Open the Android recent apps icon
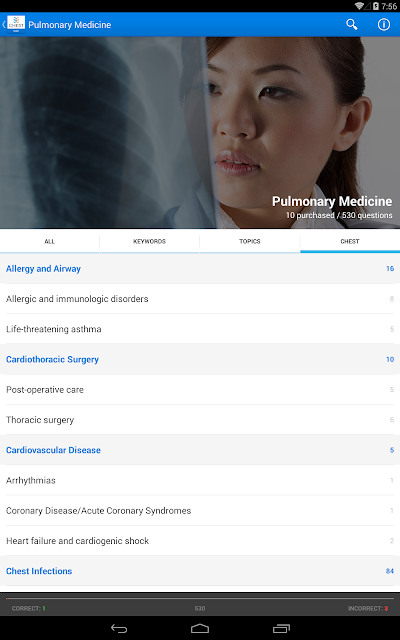This screenshot has width=400, height=640. 281,629
